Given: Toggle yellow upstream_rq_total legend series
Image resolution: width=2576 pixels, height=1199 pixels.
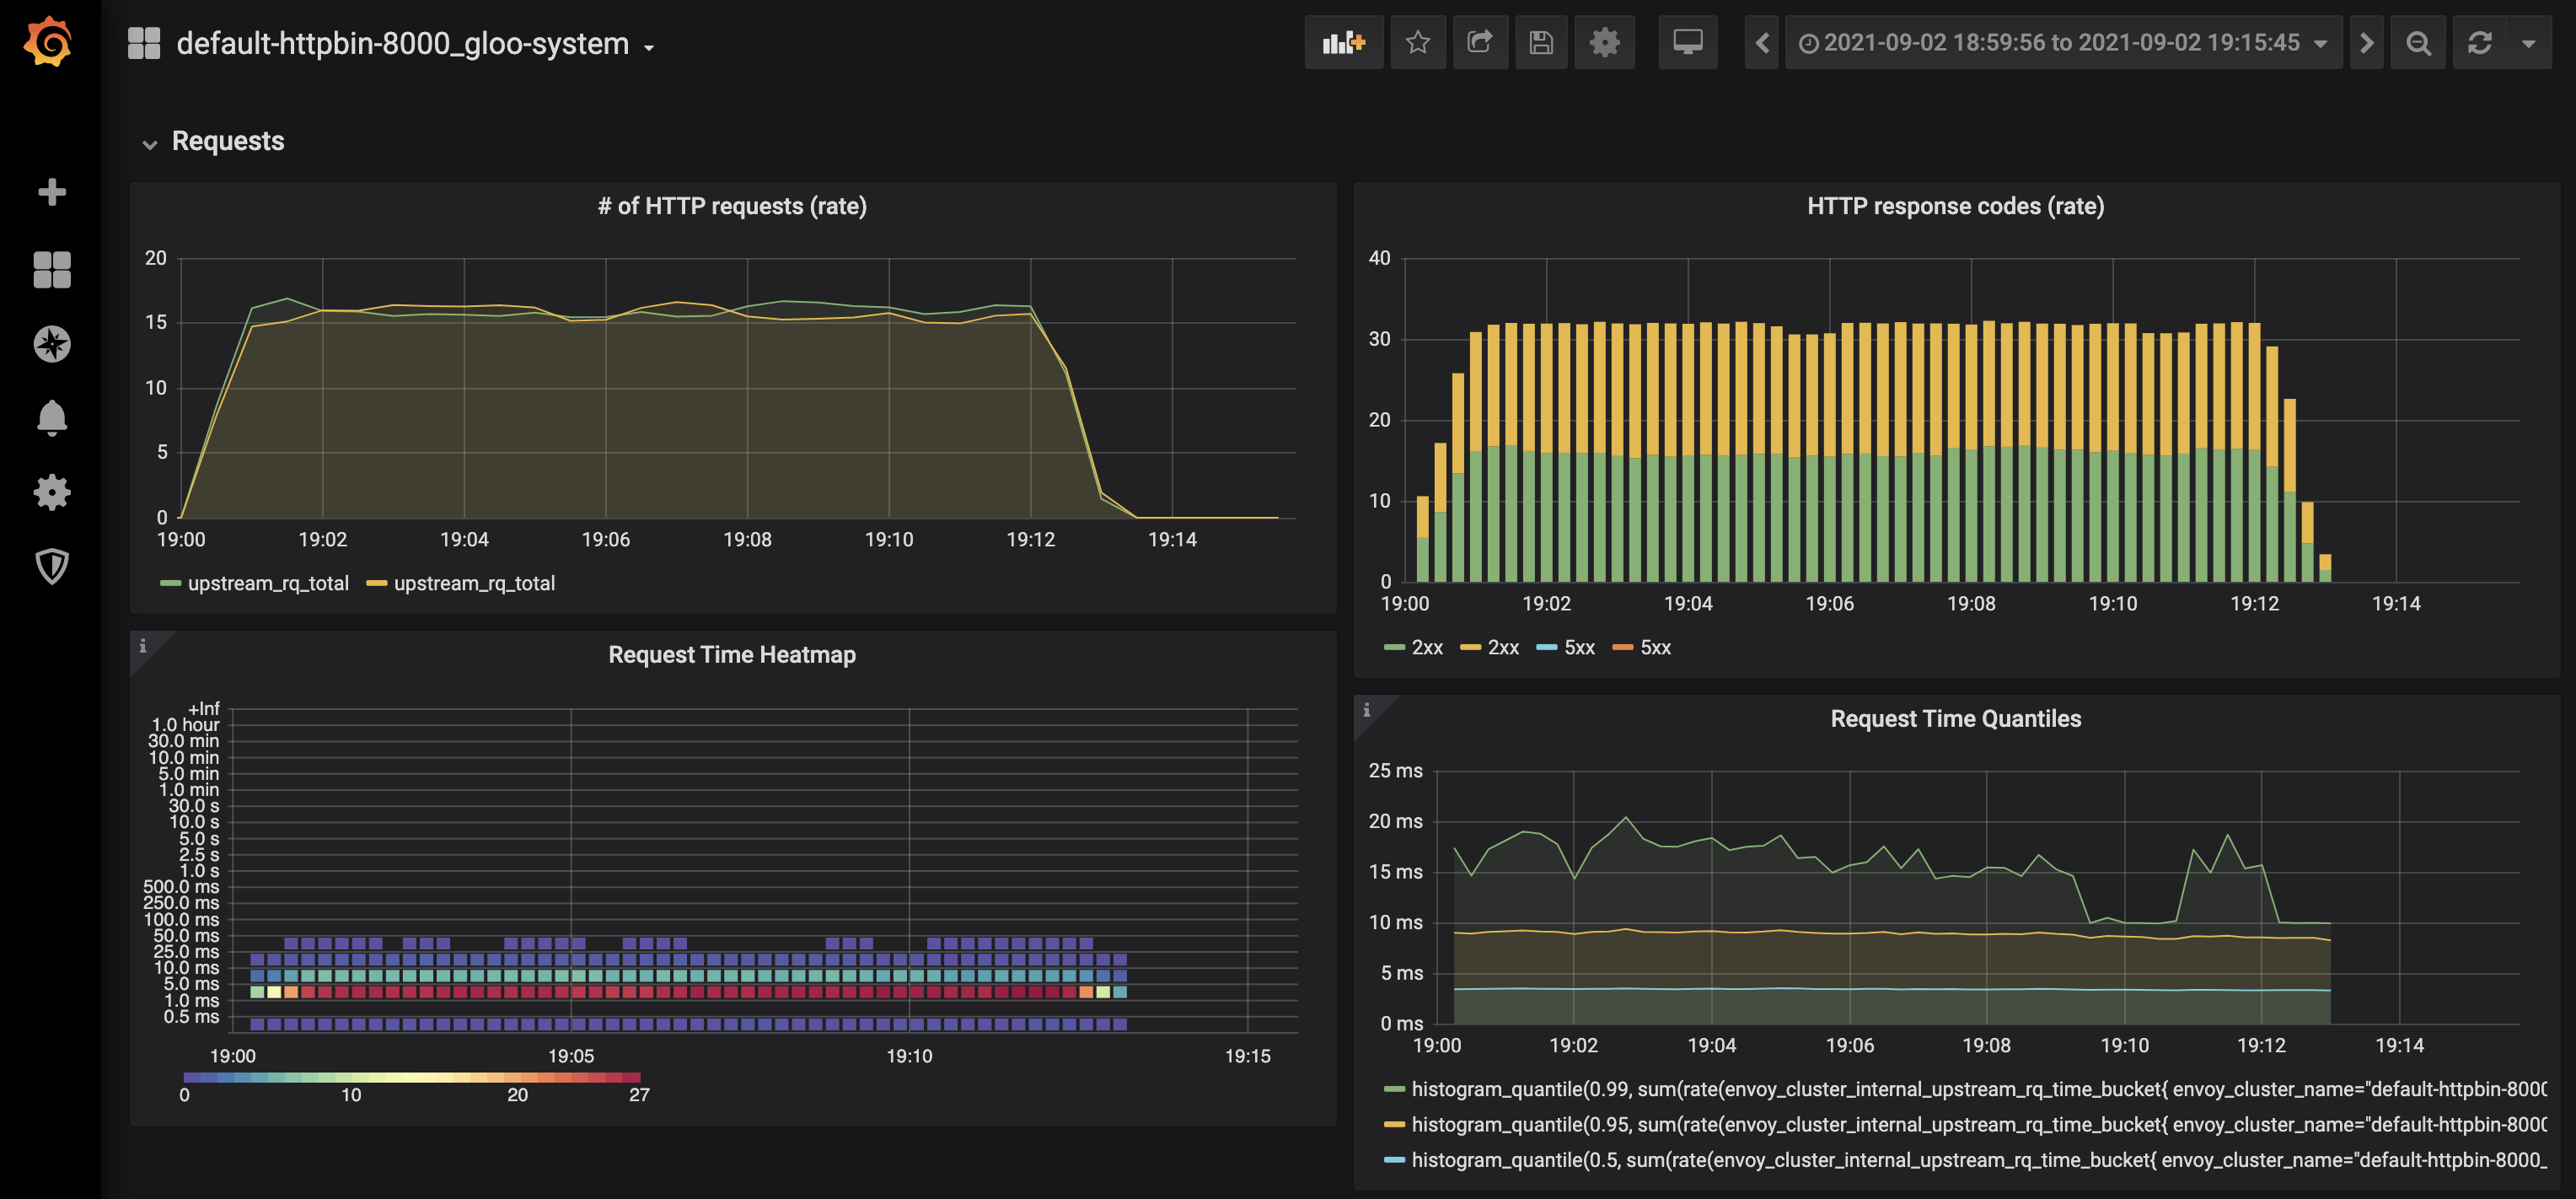Looking at the screenshot, I should (x=473, y=583).
